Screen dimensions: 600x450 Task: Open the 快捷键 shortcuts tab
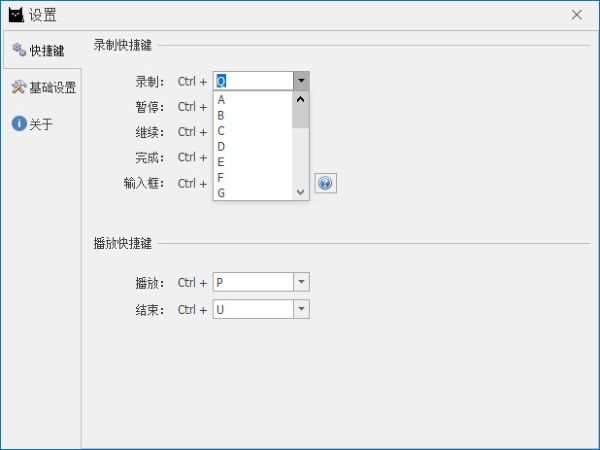40,50
